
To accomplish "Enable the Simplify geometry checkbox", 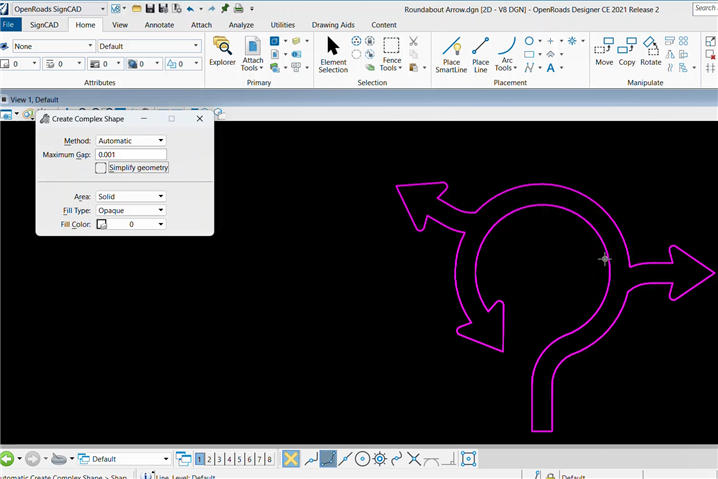I will [x=101, y=168].
